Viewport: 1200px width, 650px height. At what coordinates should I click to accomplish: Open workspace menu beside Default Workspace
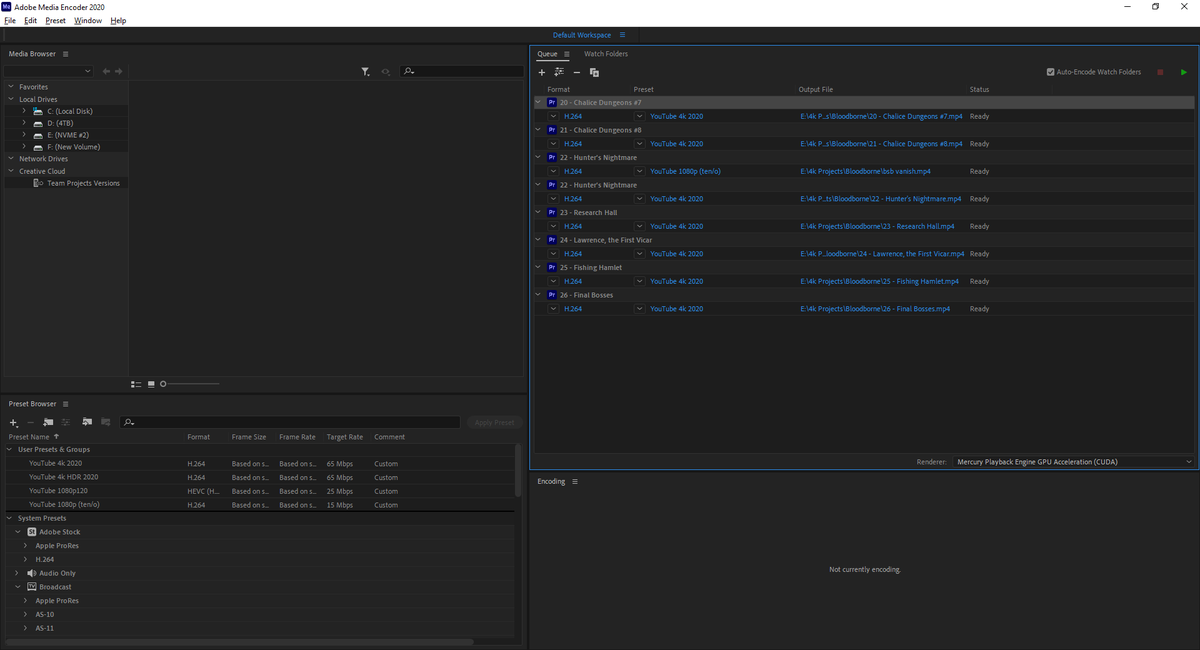click(x=622, y=35)
